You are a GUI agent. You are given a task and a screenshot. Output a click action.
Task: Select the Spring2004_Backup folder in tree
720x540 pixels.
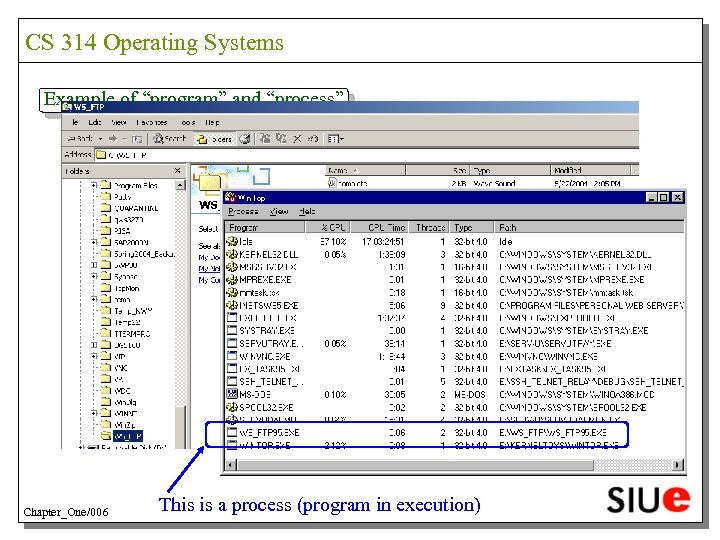click(144, 253)
